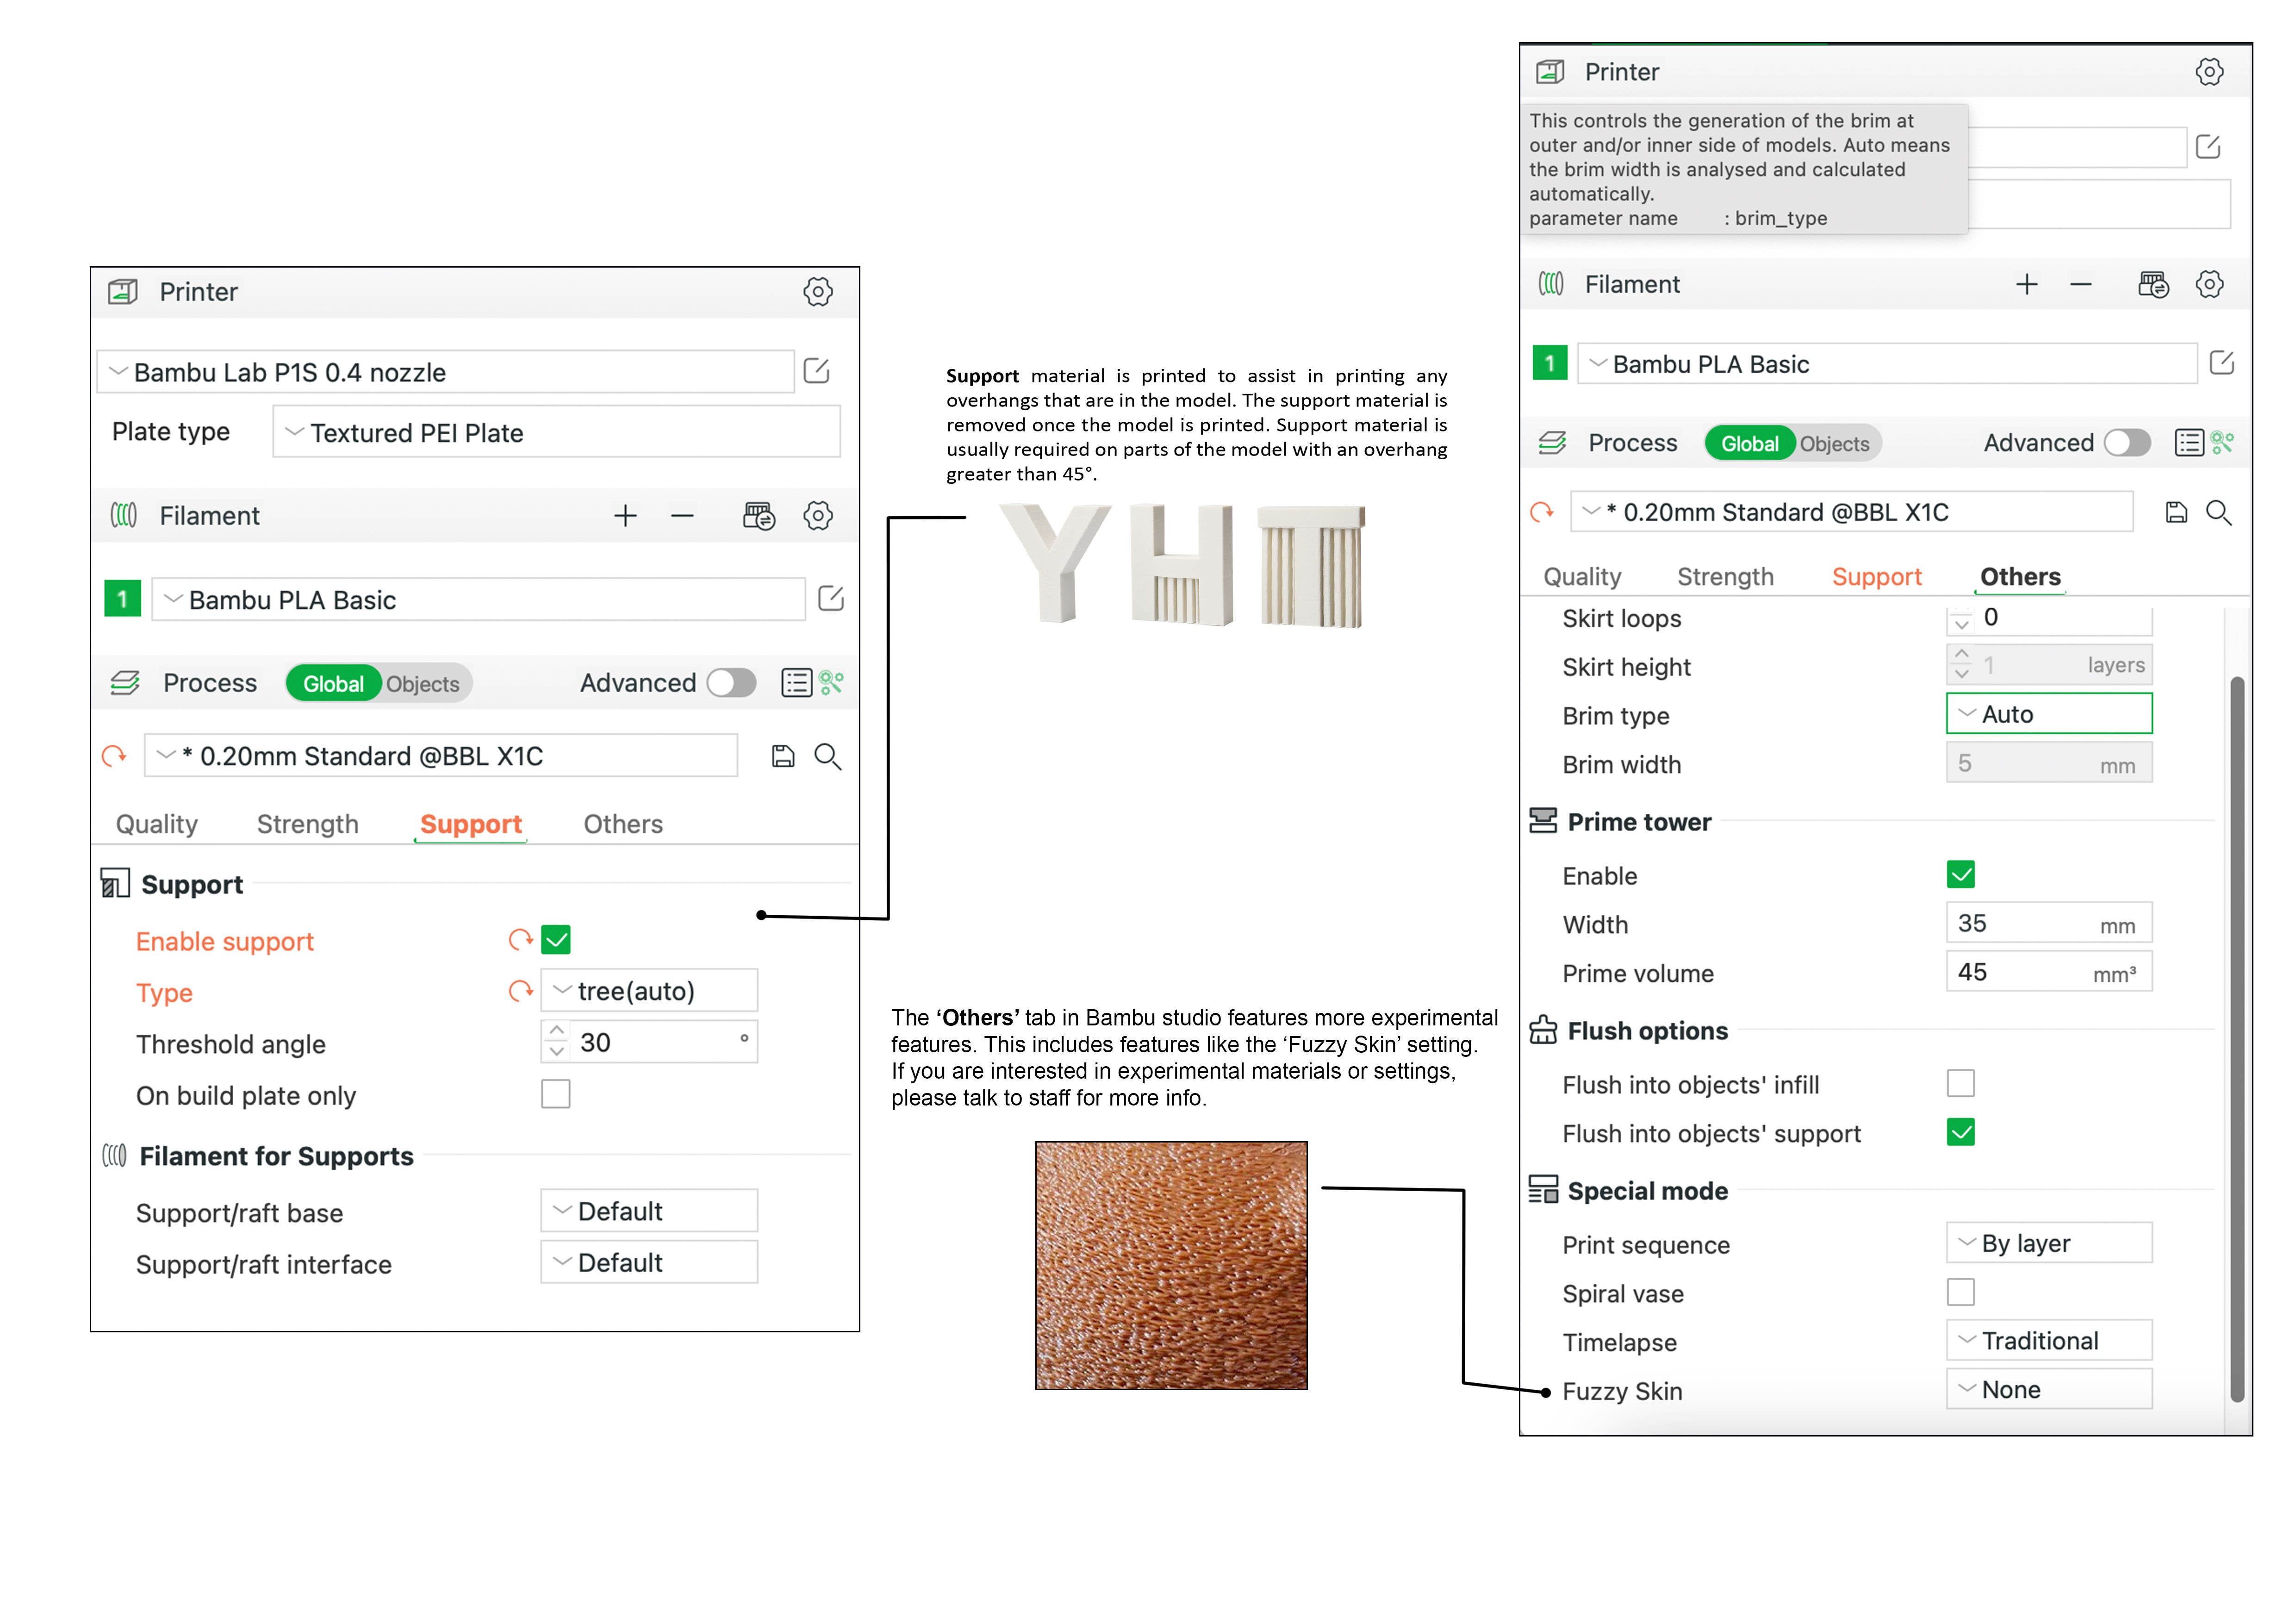The width and height of the screenshot is (2296, 1624).
Task: Turn on the left panel Advanced toggle
Action: pyautogui.click(x=731, y=683)
